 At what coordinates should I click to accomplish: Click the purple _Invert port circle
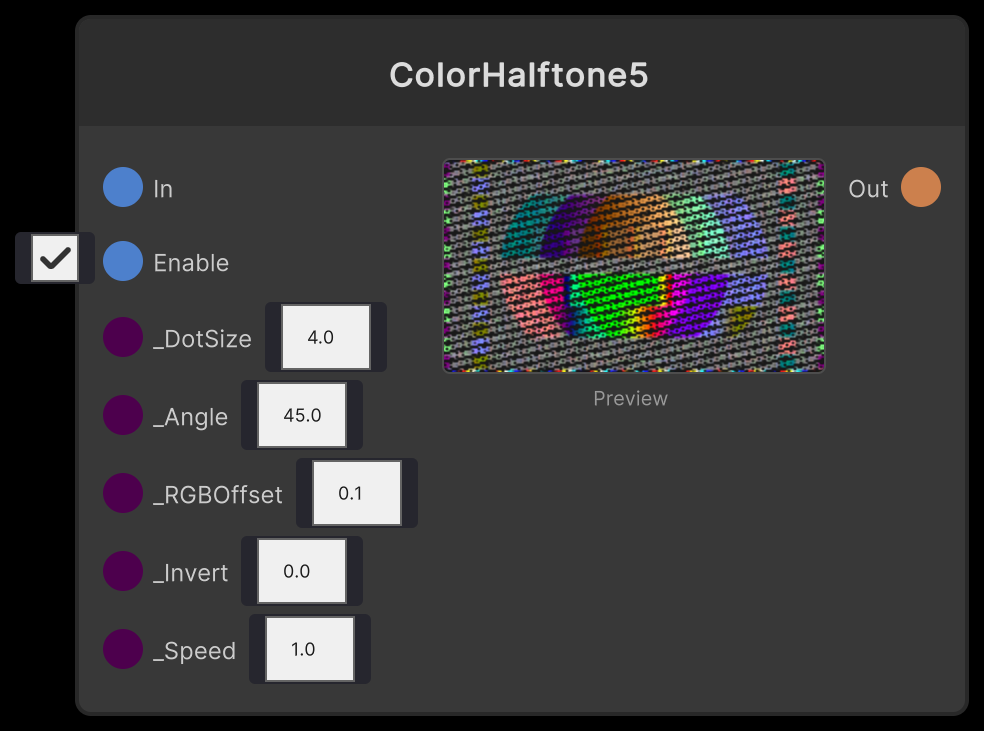122,571
